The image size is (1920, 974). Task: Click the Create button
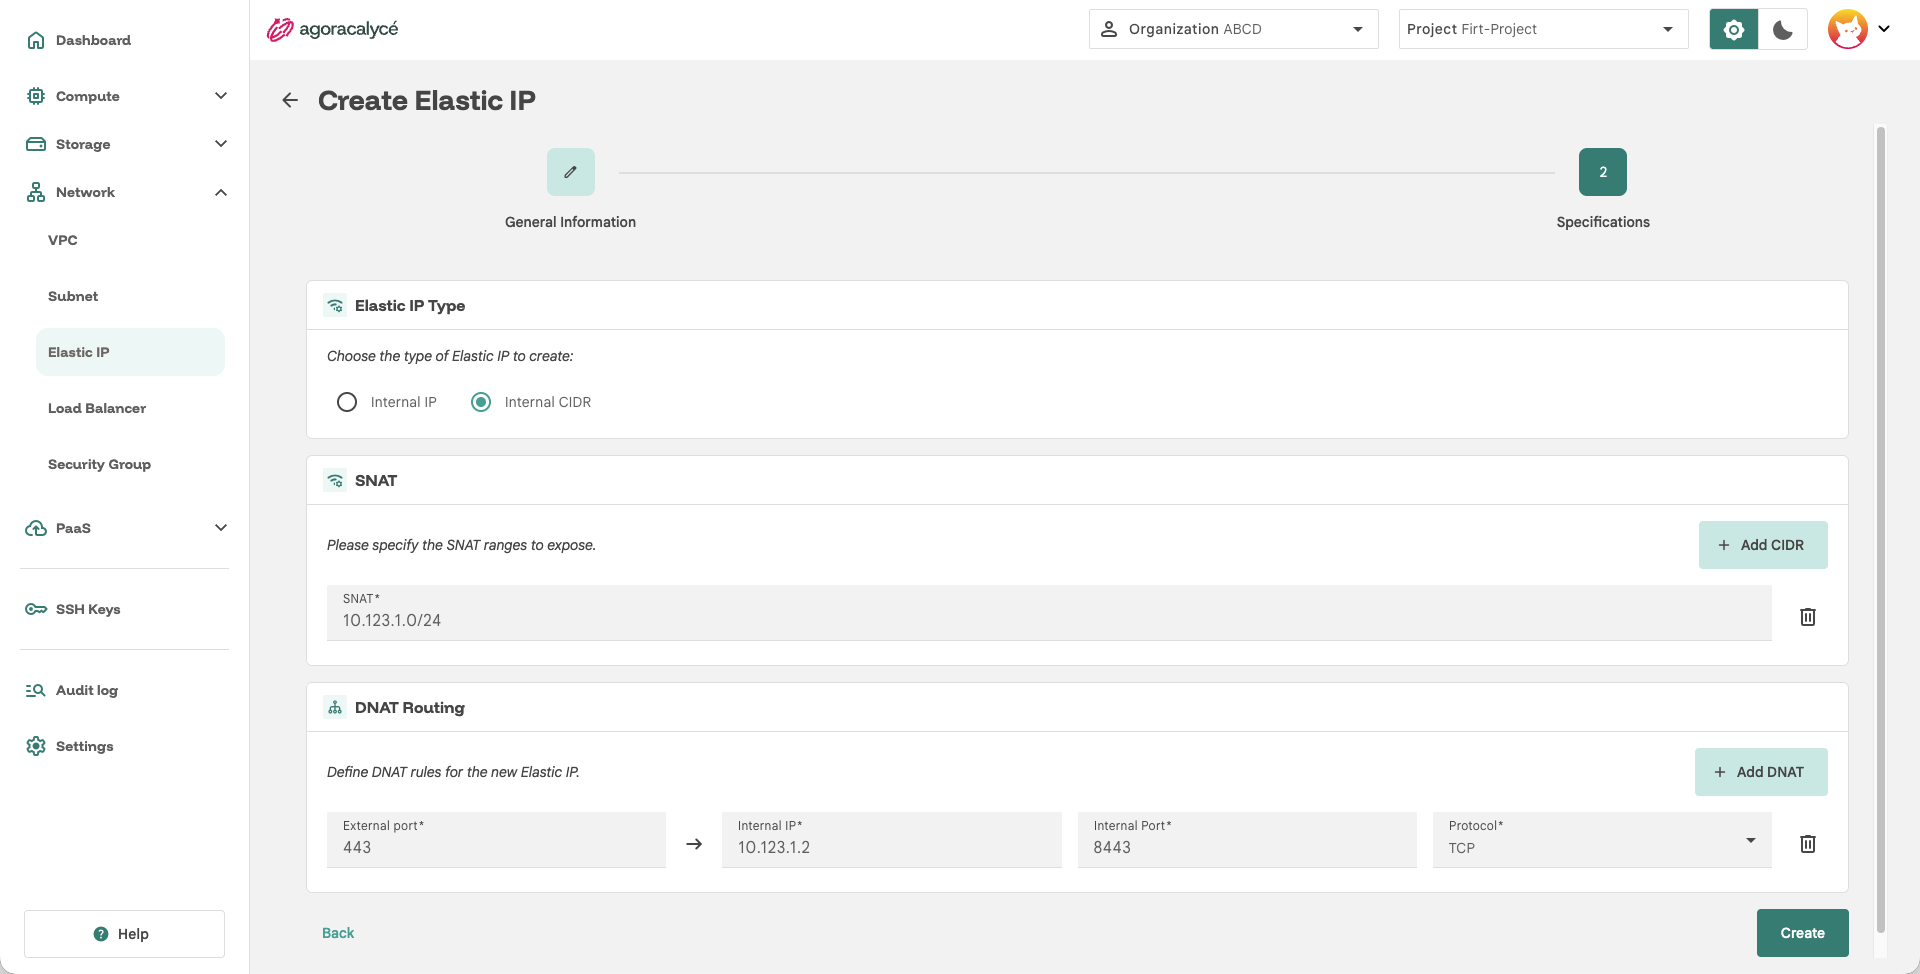tap(1802, 933)
